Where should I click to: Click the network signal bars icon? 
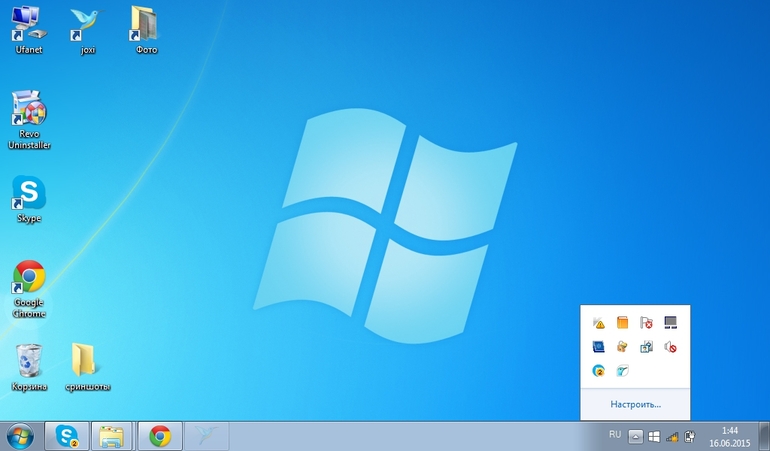(x=672, y=436)
